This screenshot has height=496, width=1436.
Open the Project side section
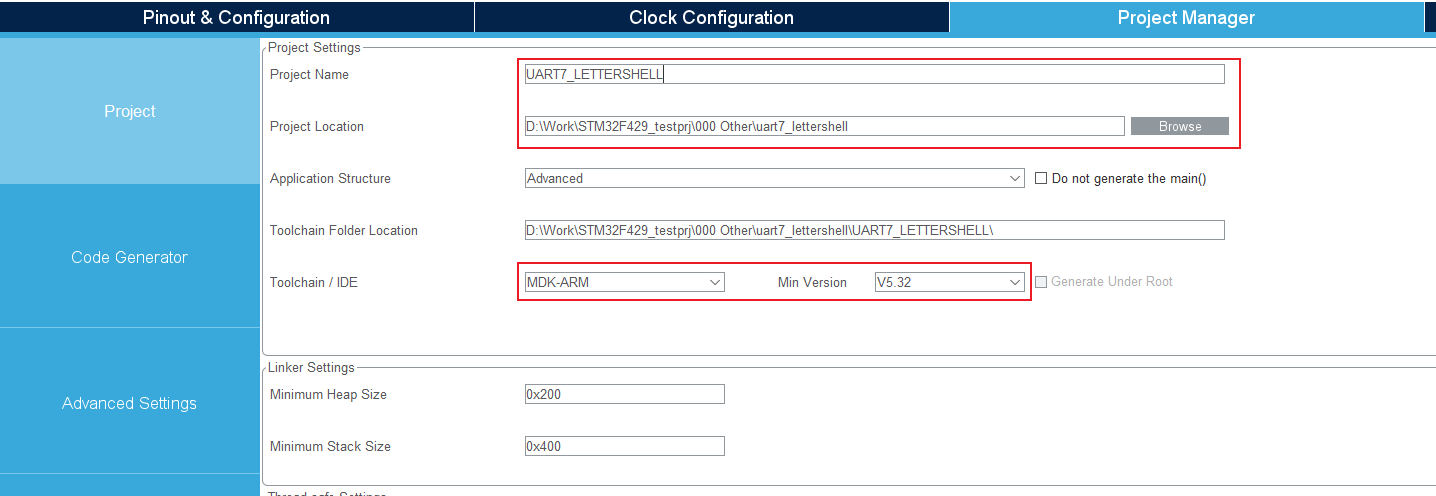[130, 111]
